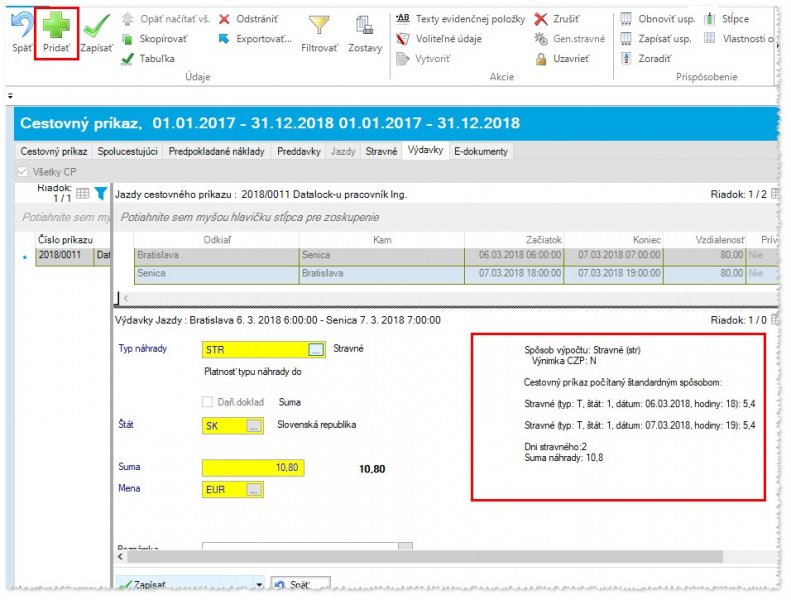This screenshot has height=600, width=791.
Task: Open the Typ náhrady lookup button
Action: point(315,350)
